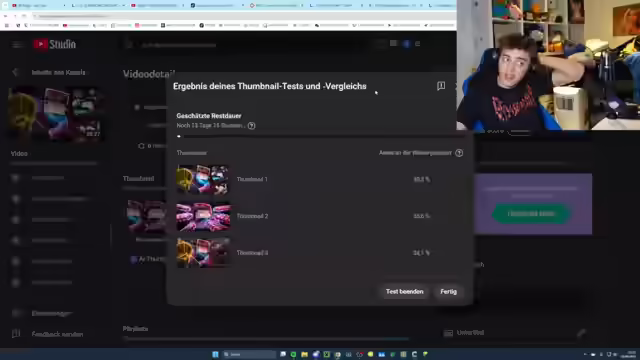Click the percentage value for Thumbnail 1
Image resolution: width=640 pixels, height=360 pixels.
(x=422, y=179)
